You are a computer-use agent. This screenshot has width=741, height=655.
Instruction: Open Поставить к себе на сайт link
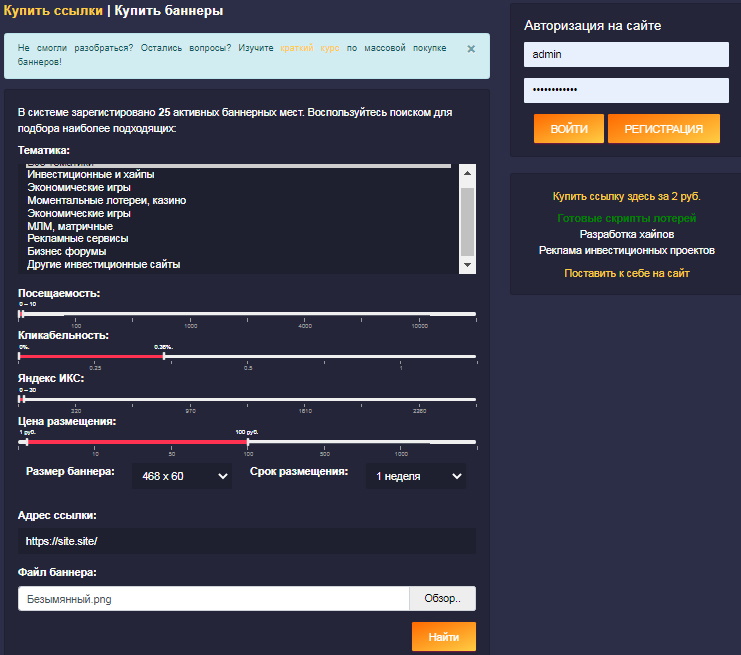(x=626, y=273)
